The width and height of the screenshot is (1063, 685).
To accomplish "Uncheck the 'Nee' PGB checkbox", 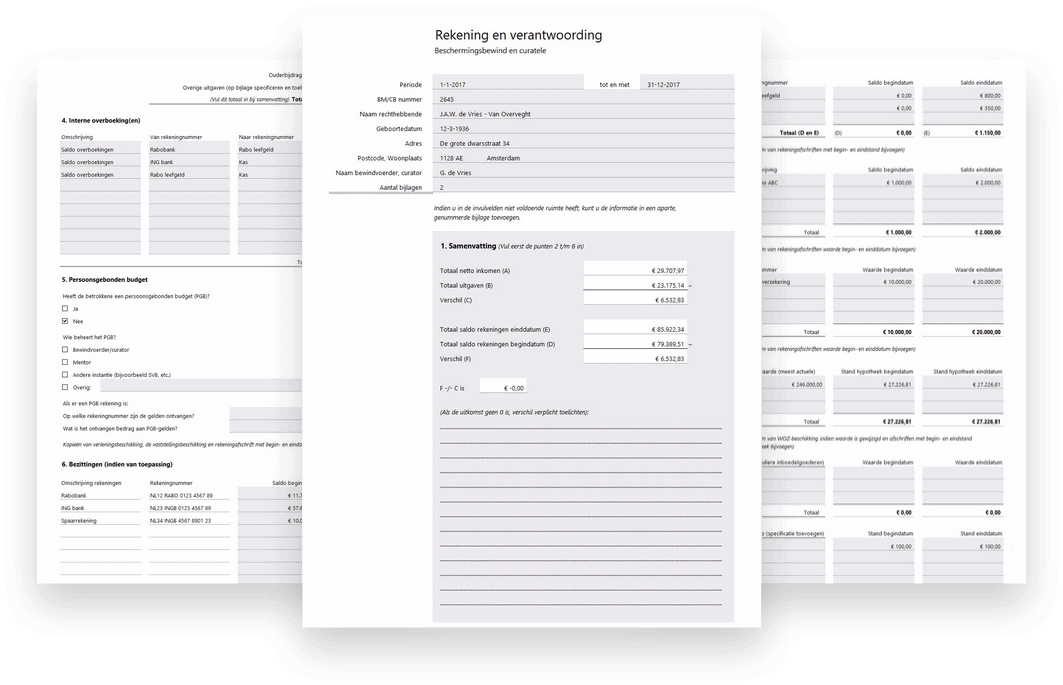I will click(65, 322).
